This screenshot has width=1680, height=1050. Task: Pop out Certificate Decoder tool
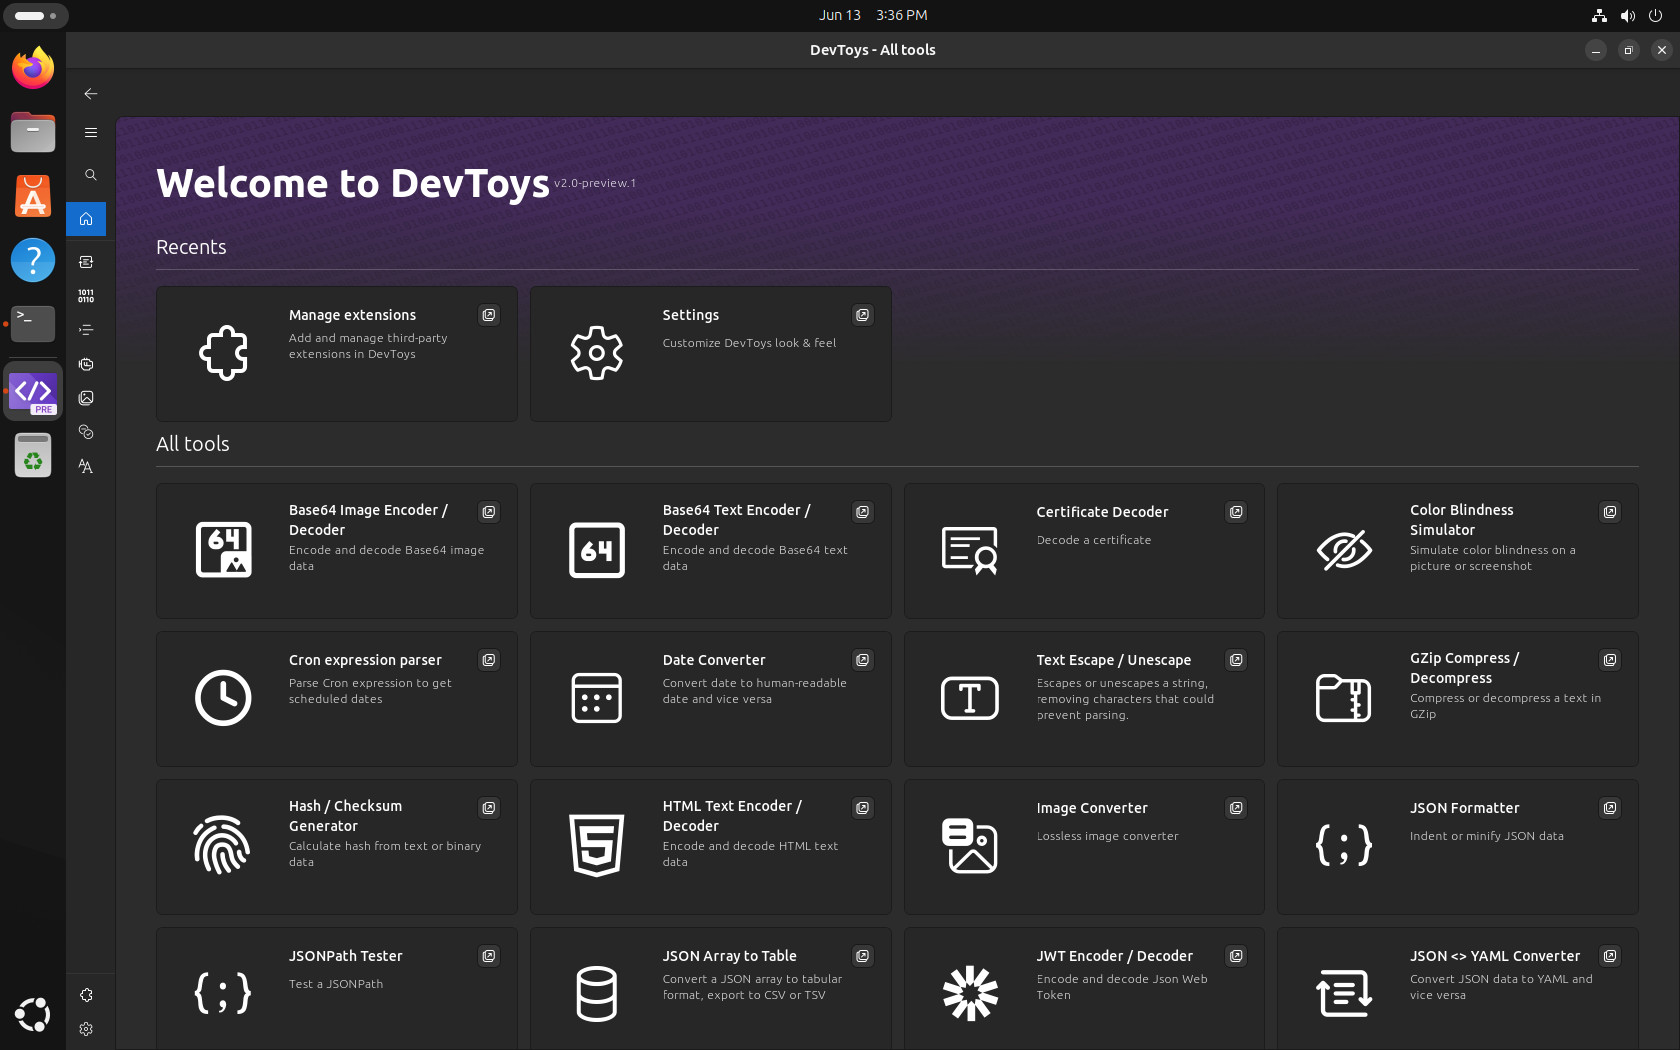coord(1237,512)
